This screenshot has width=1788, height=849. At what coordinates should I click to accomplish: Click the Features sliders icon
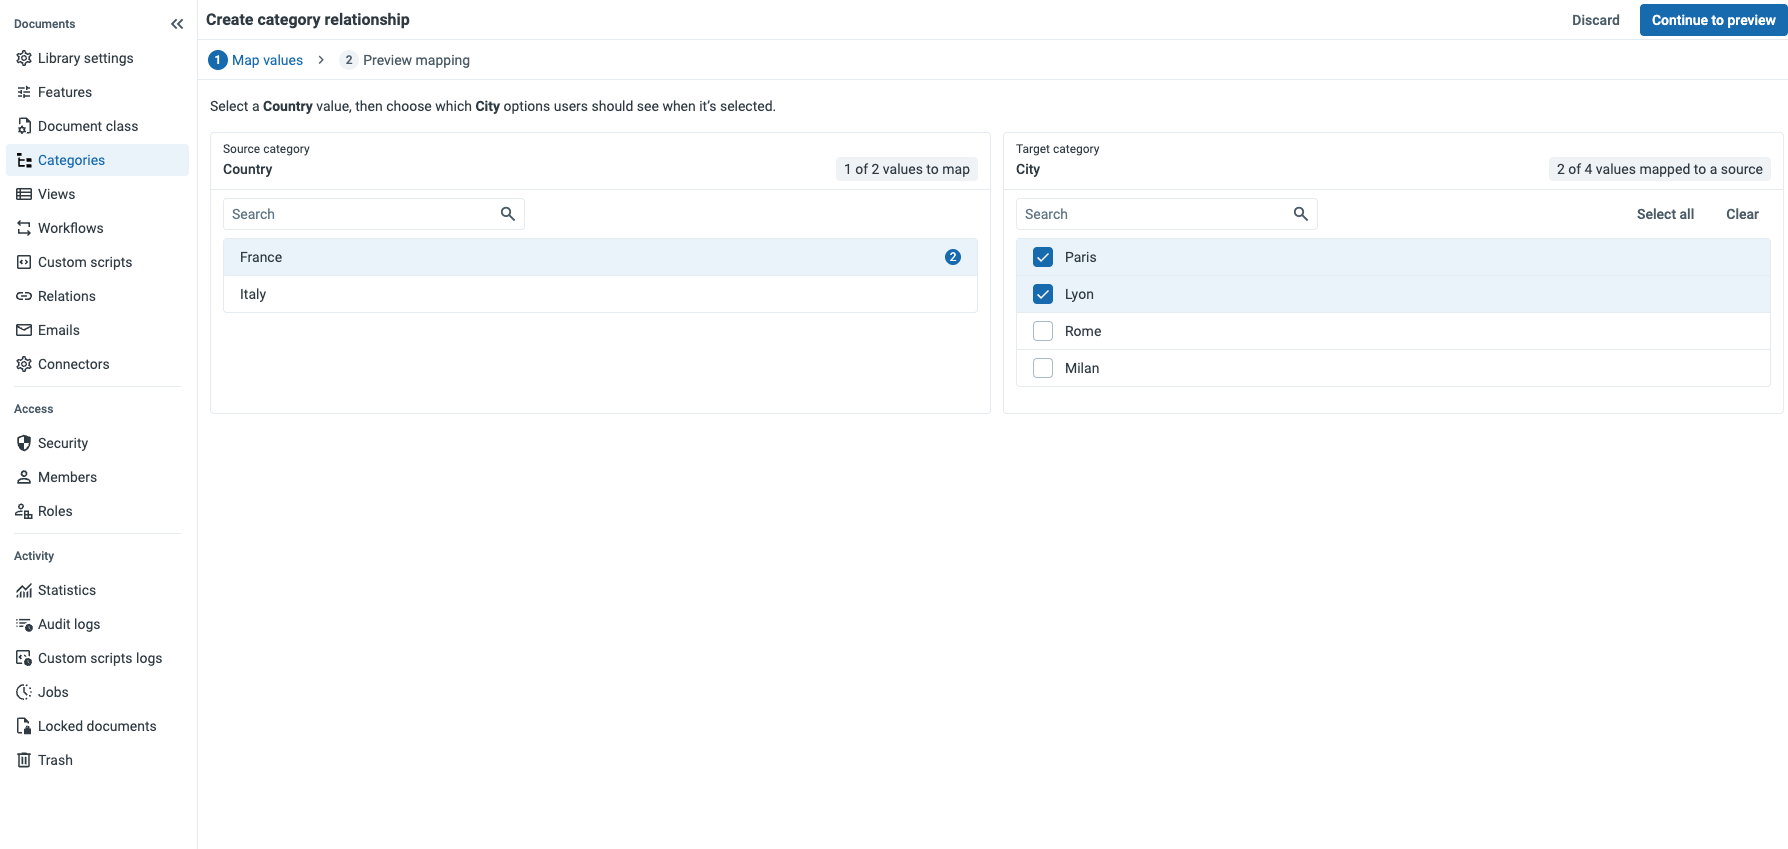tap(24, 92)
